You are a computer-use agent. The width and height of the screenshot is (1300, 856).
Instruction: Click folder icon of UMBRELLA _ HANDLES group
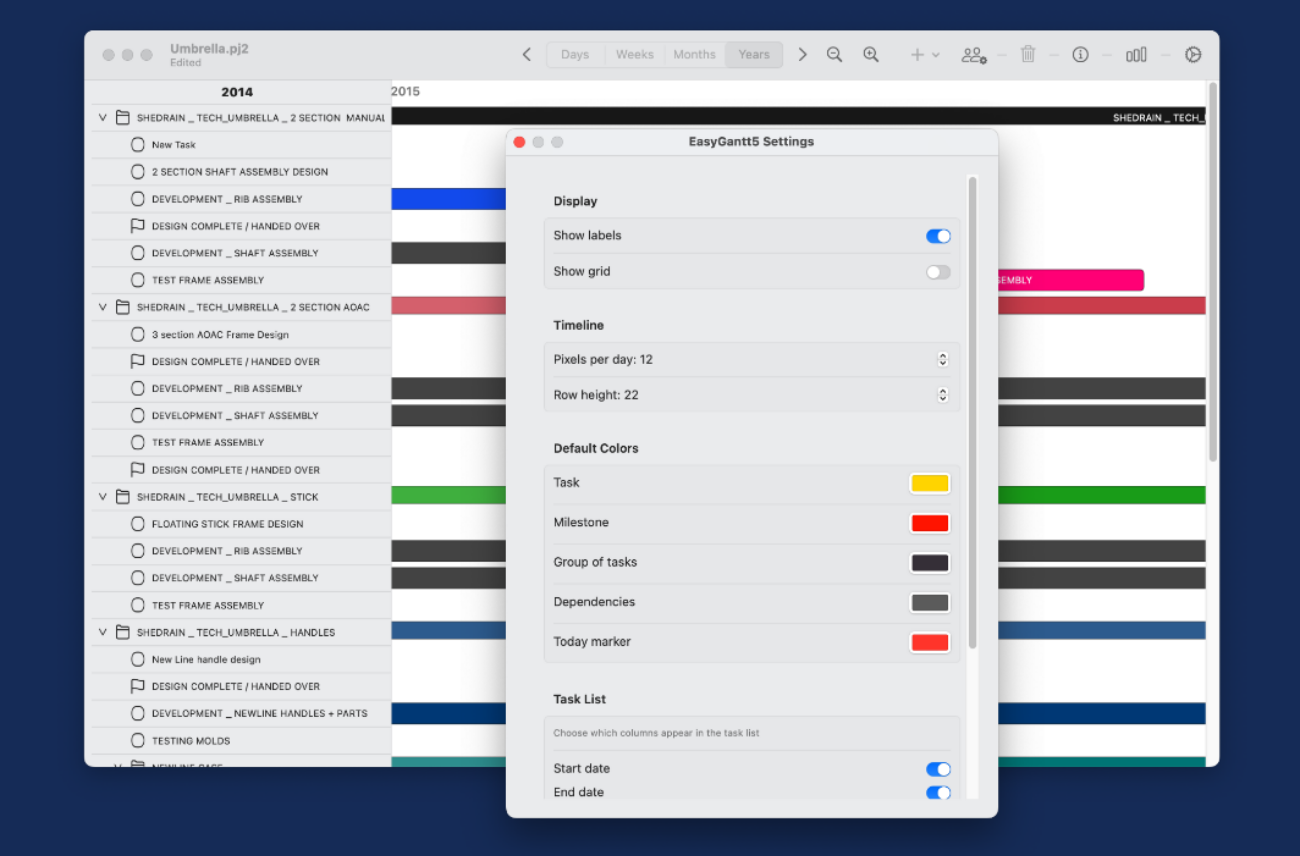122,632
